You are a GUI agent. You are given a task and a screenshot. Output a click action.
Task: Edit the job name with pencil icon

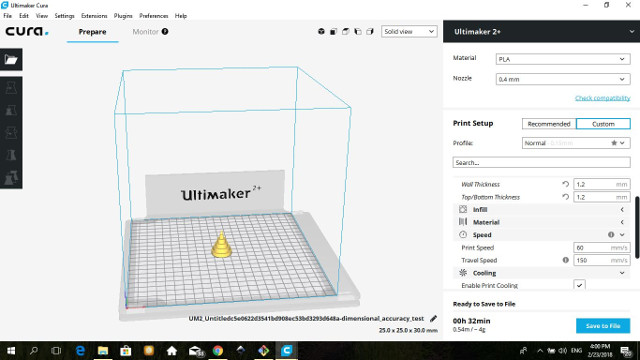pyautogui.click(x=433, y=318)
